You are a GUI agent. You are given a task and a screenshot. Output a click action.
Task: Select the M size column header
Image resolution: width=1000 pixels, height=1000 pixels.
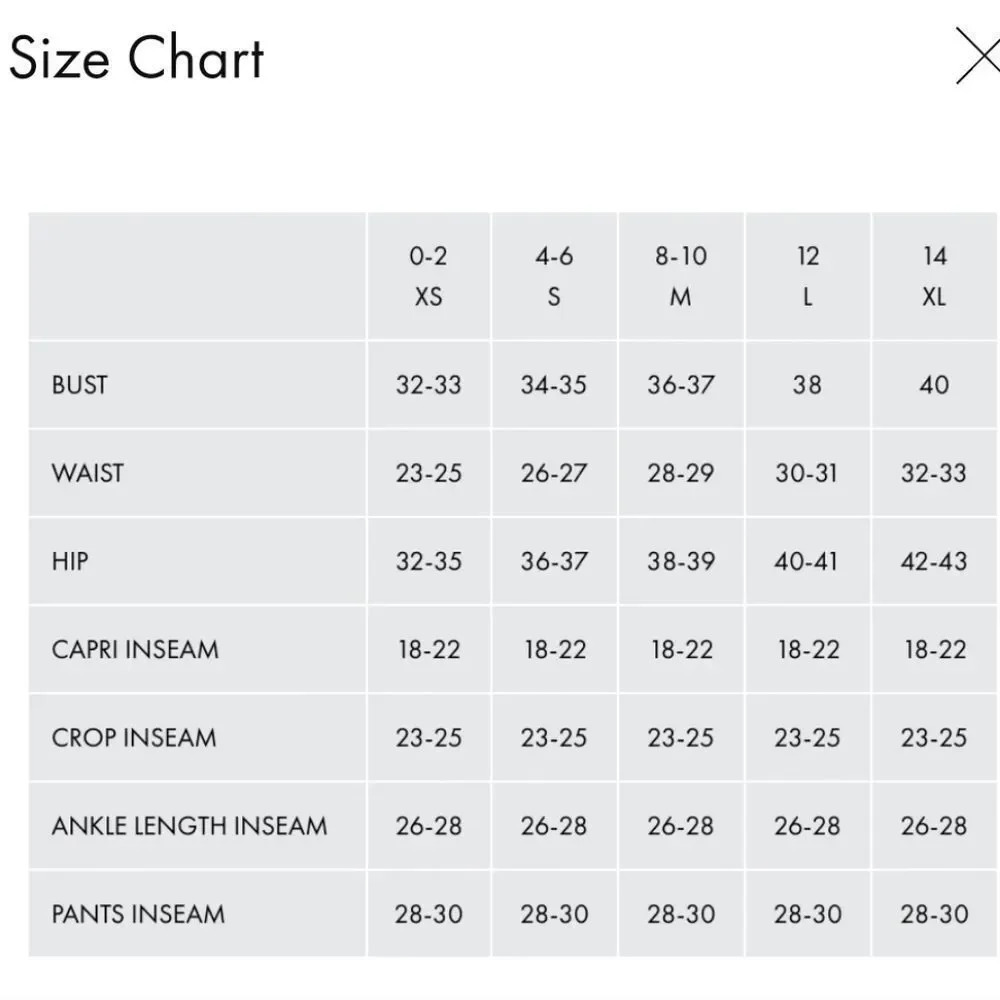[681, 277]
